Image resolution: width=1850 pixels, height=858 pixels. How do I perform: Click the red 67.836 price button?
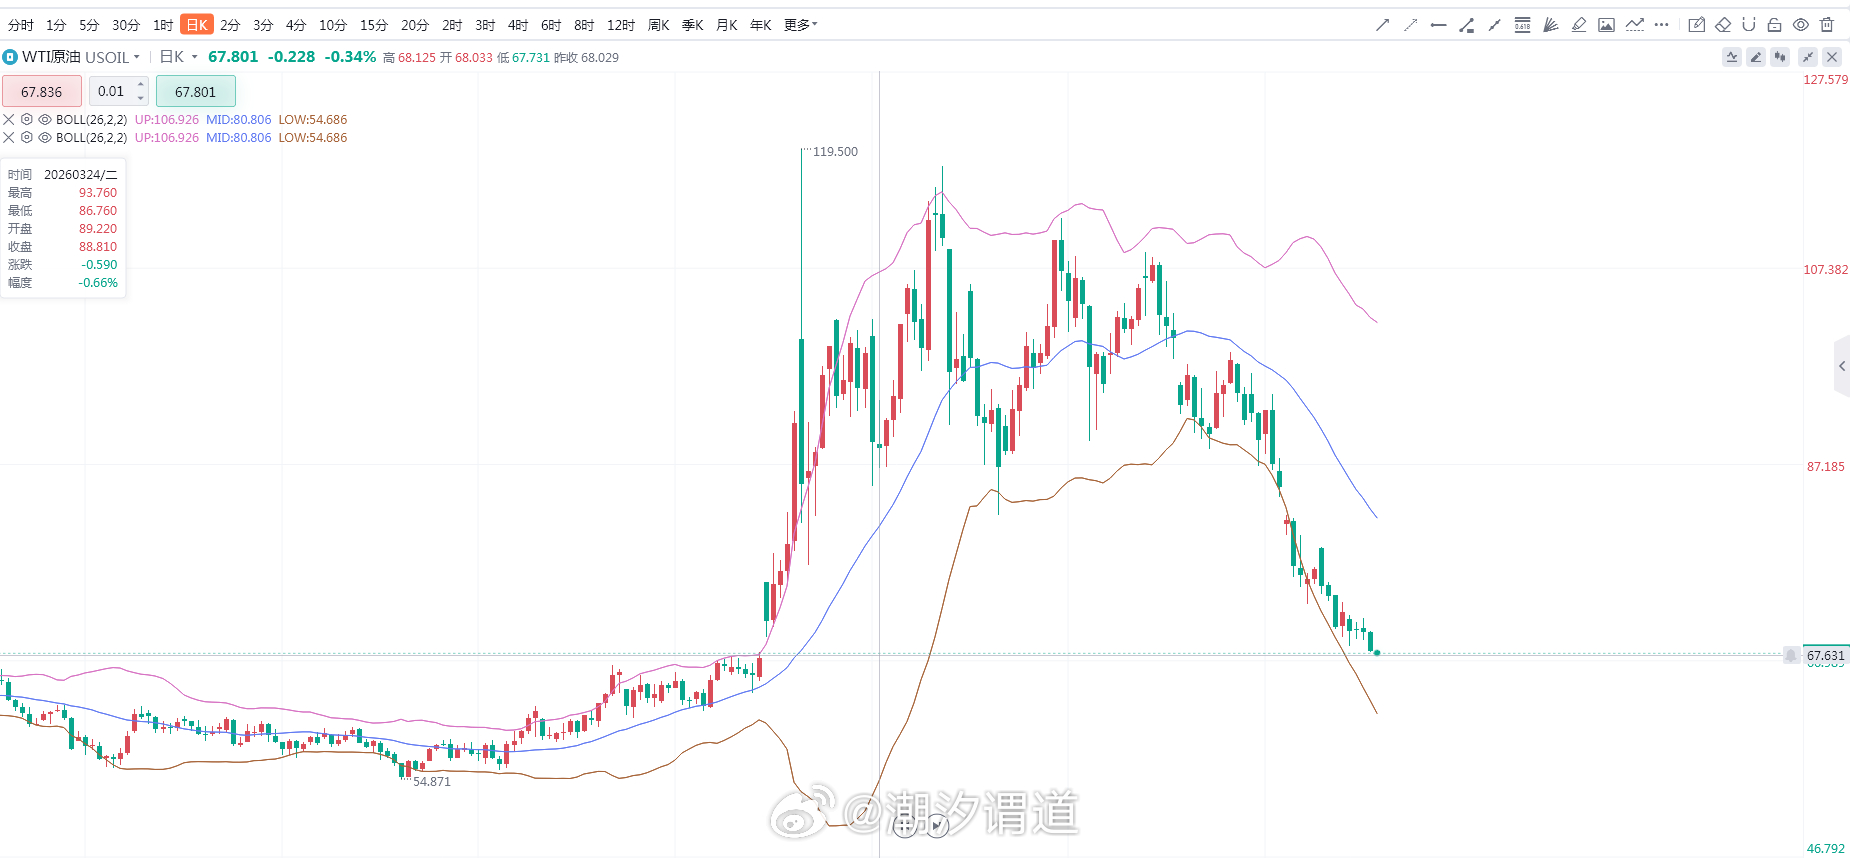click(42, 91)
